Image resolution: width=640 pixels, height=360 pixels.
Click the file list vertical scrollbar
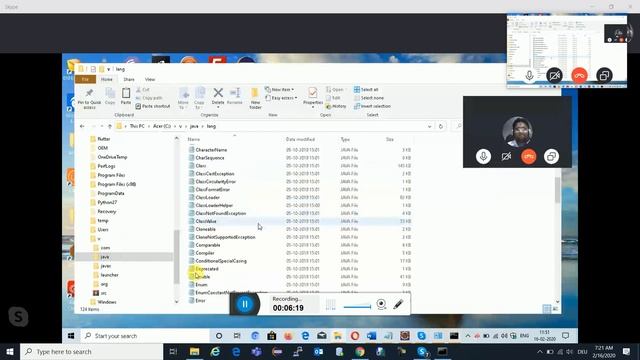(558, 191)
